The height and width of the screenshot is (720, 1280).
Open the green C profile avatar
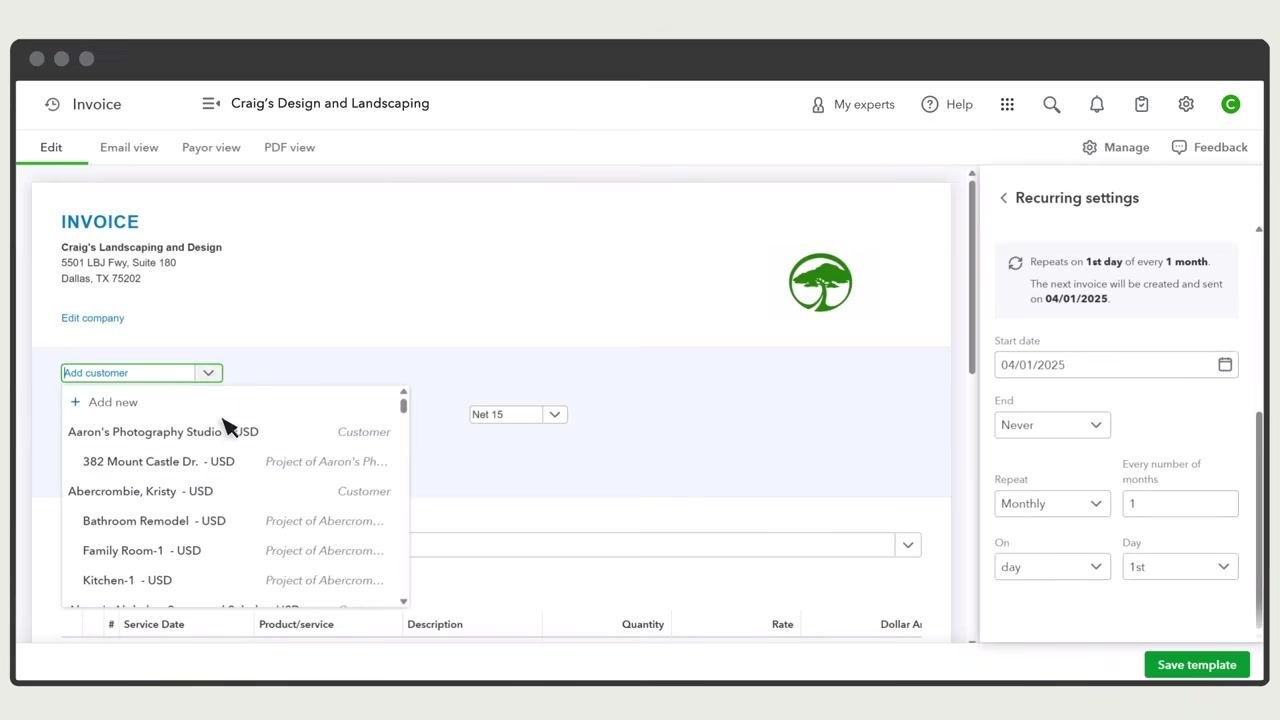pos(1231,104)
